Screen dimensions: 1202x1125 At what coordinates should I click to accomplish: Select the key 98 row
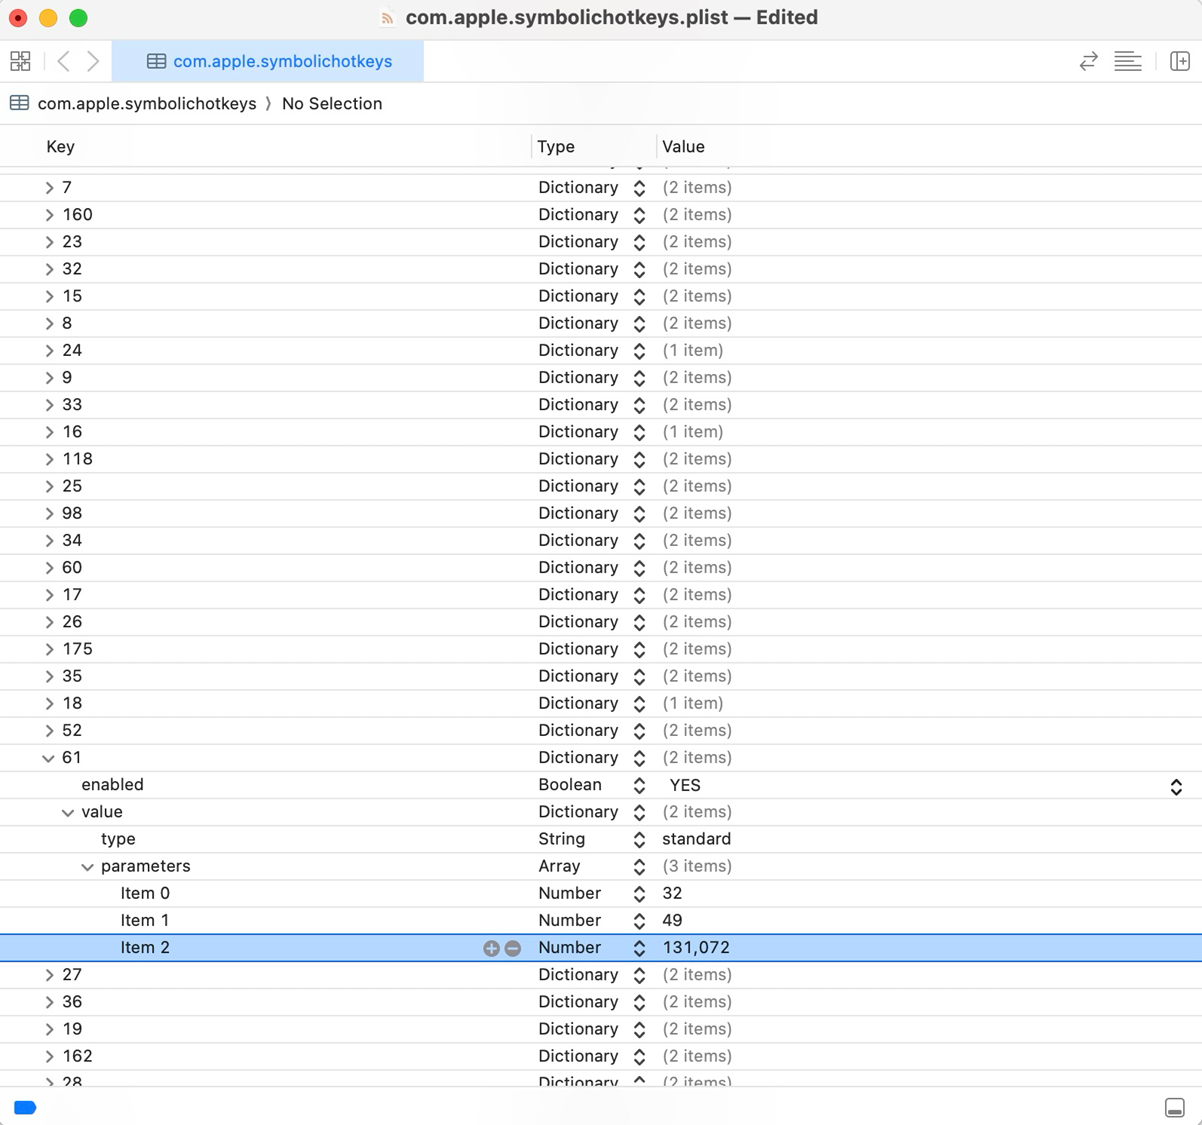[601, 513]
